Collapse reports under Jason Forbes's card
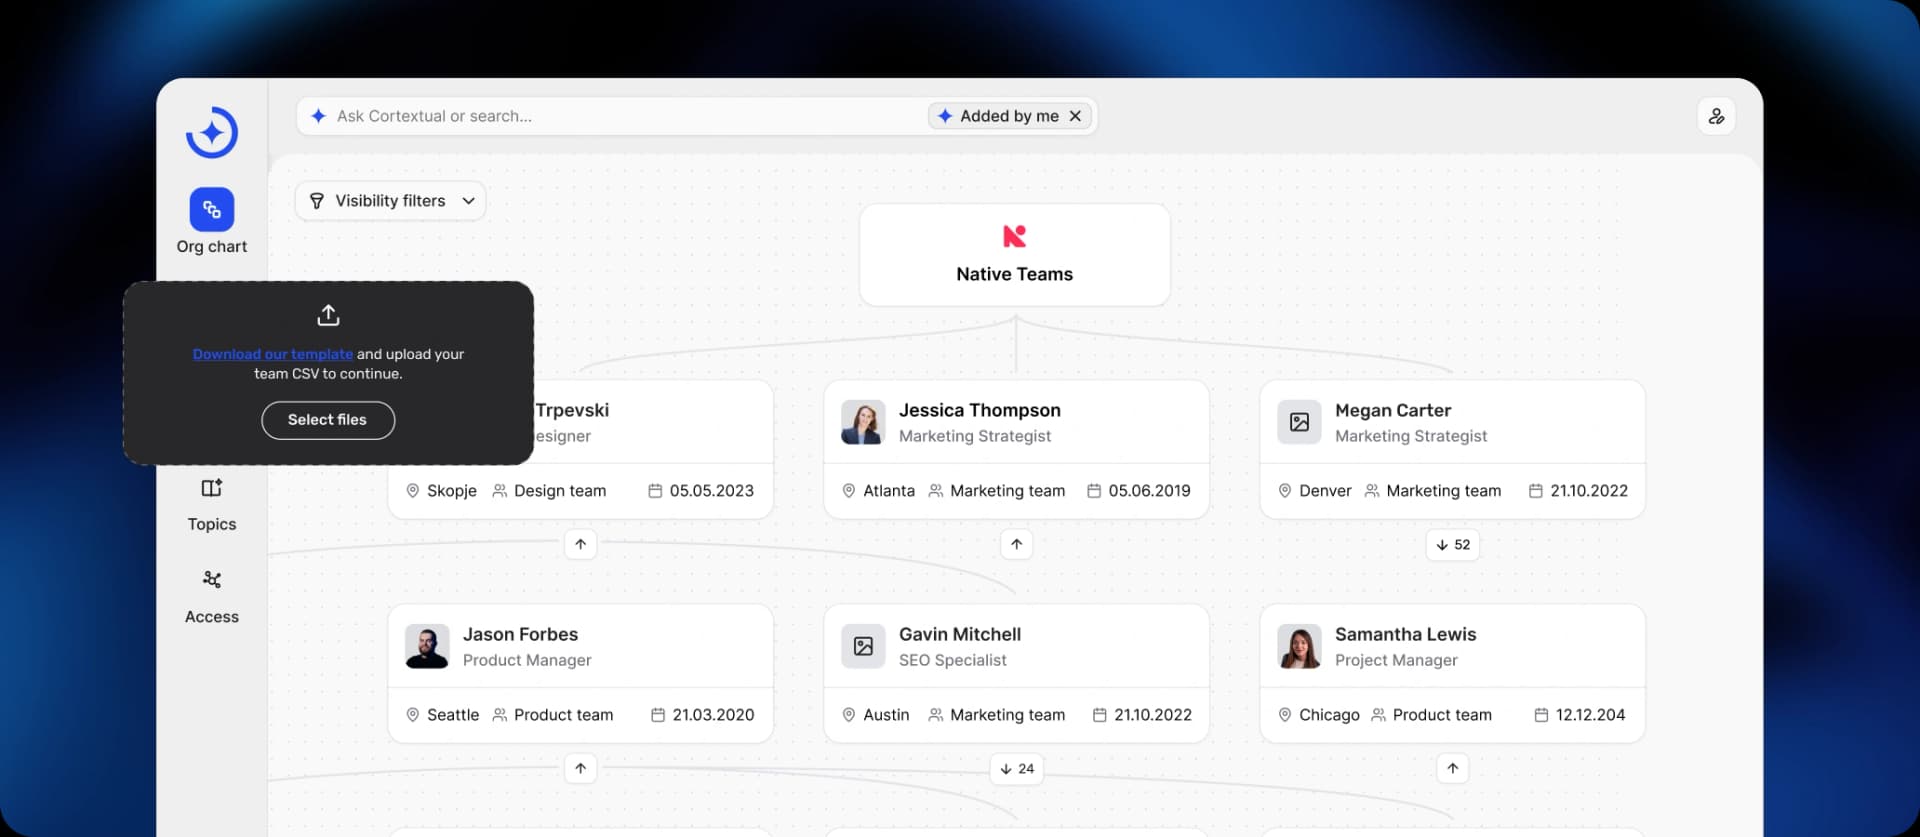Screen dimensions: 1920x837 [x=581, y=768]
